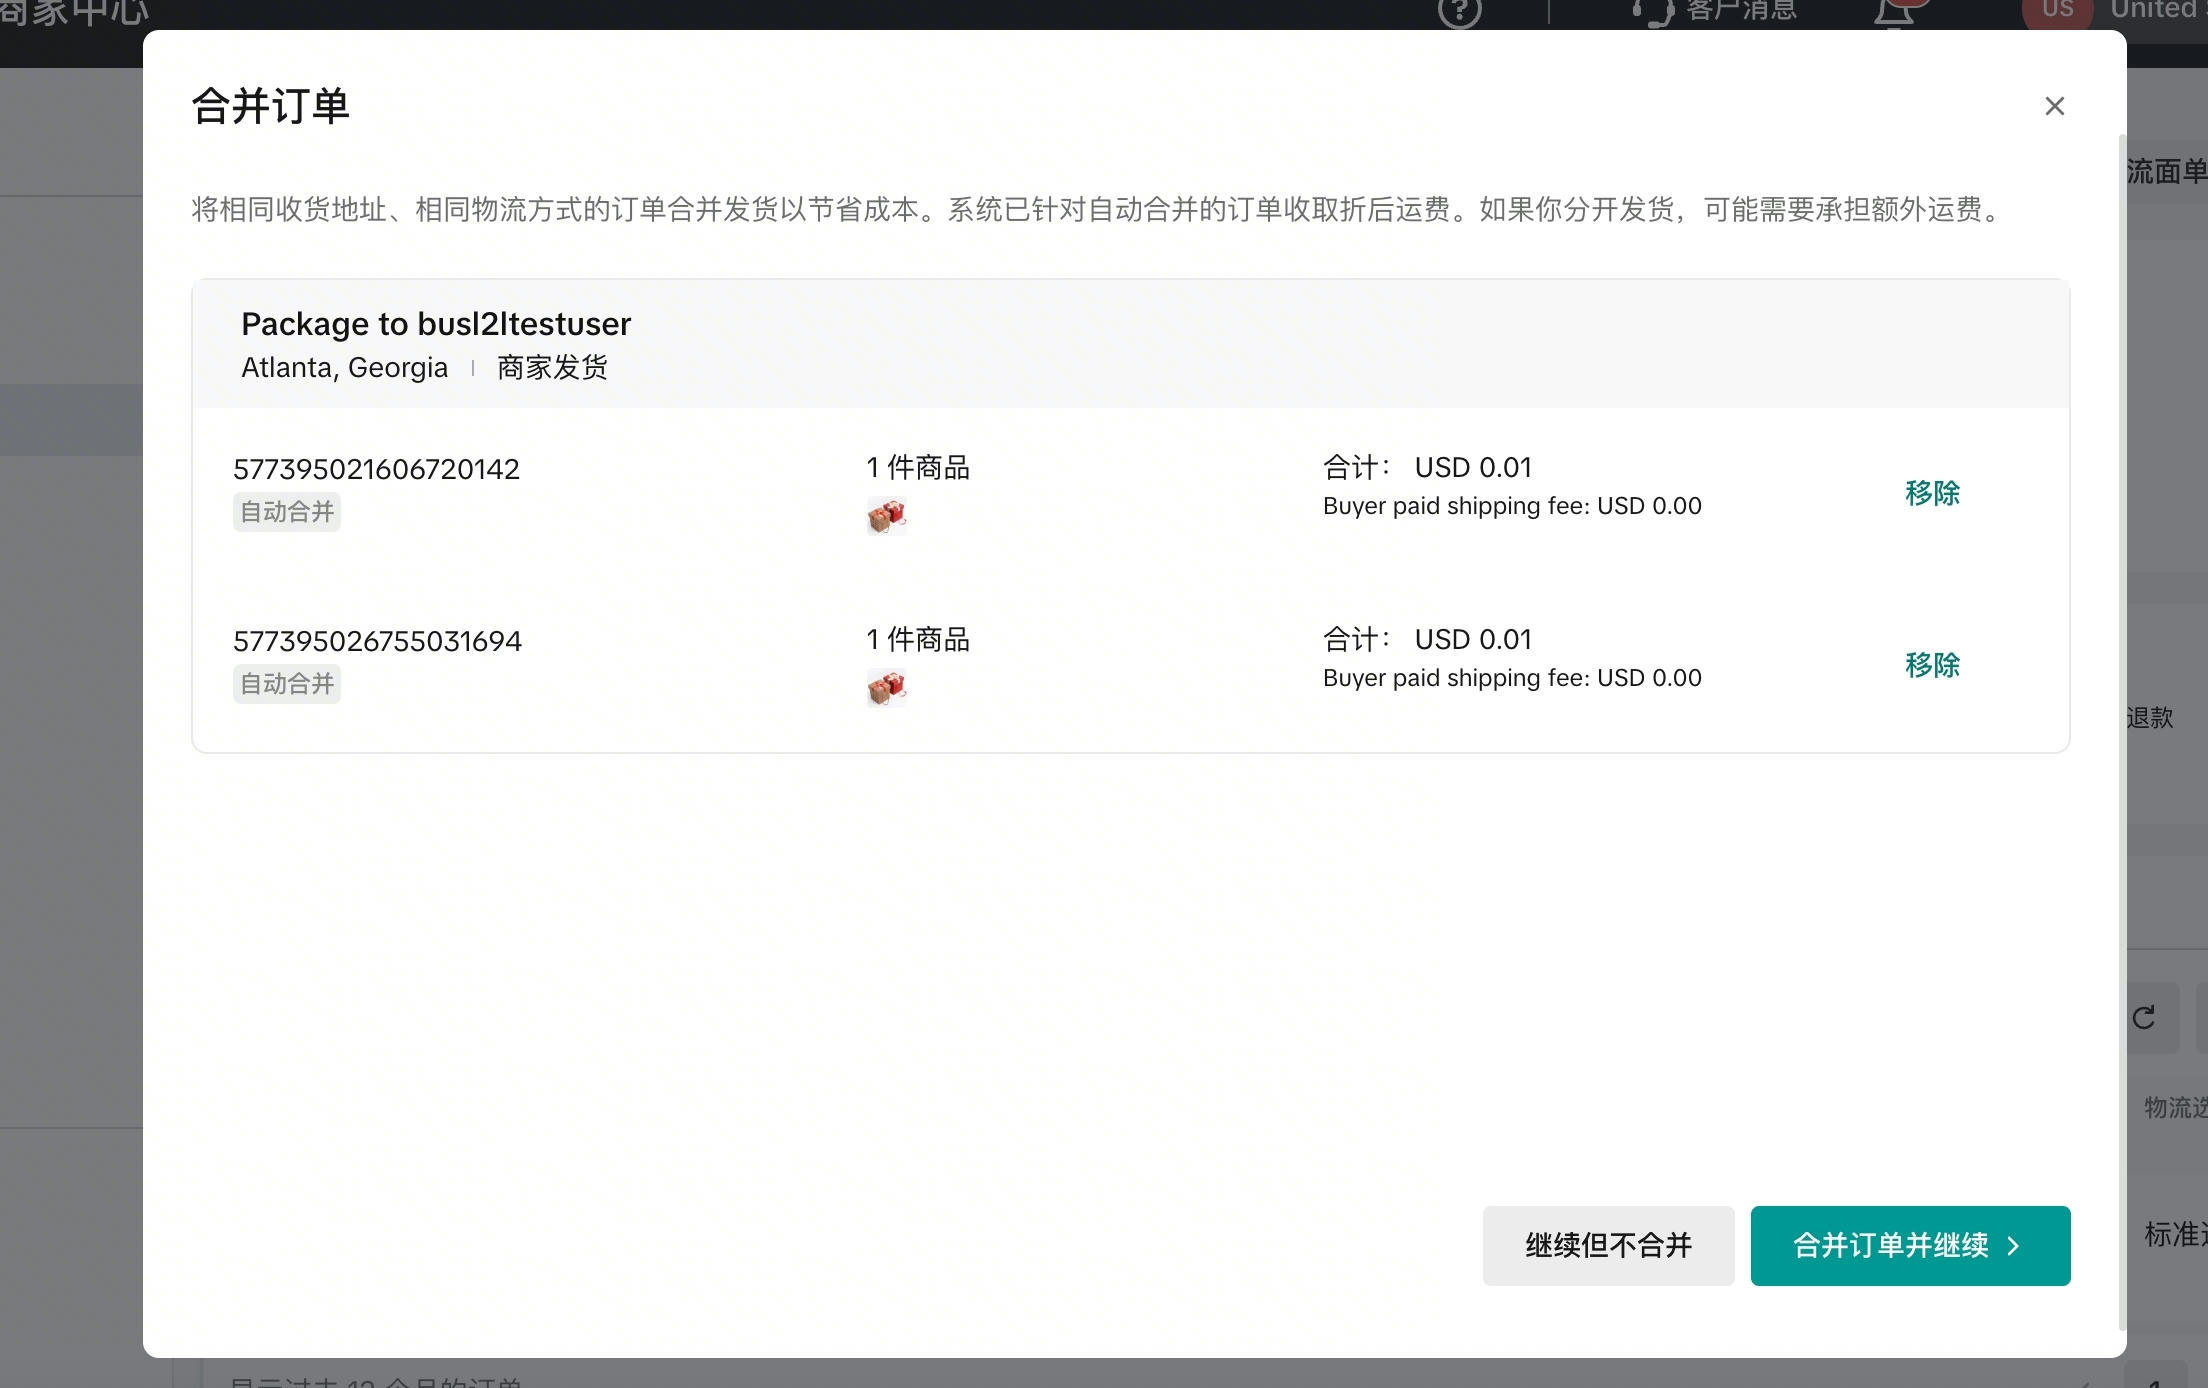2208x1388 pixels.
Task: Select order number 577395026755031694
Action: [x=377, y=641]
